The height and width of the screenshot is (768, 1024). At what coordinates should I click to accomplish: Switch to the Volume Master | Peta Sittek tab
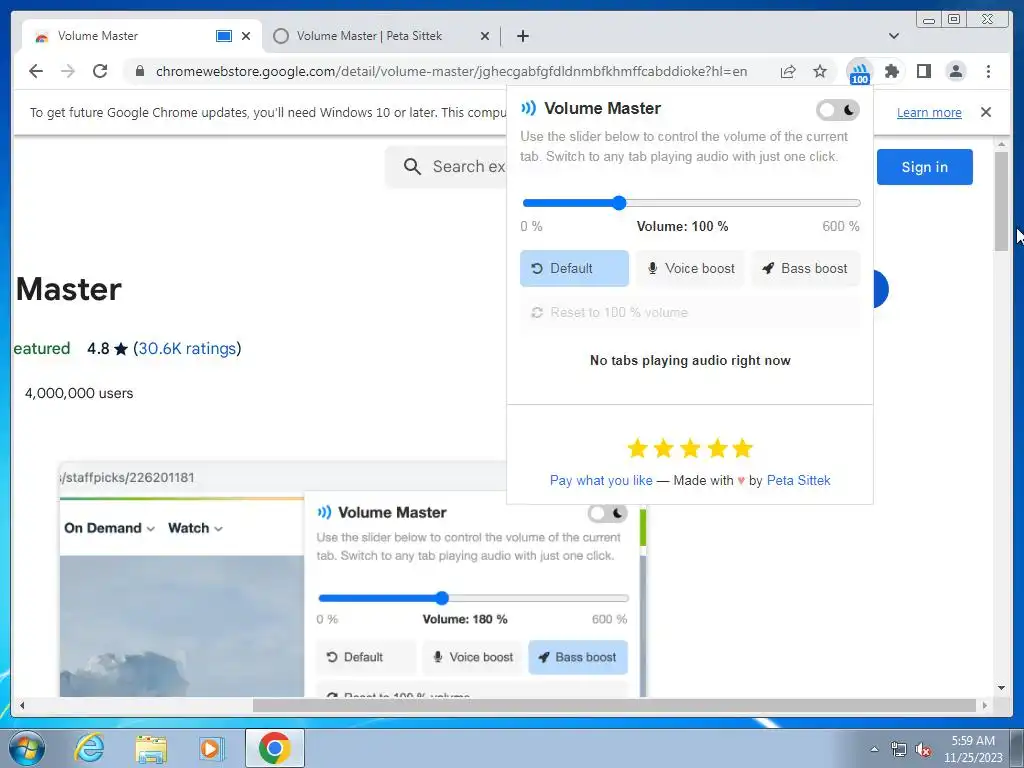tap(369, 36)
